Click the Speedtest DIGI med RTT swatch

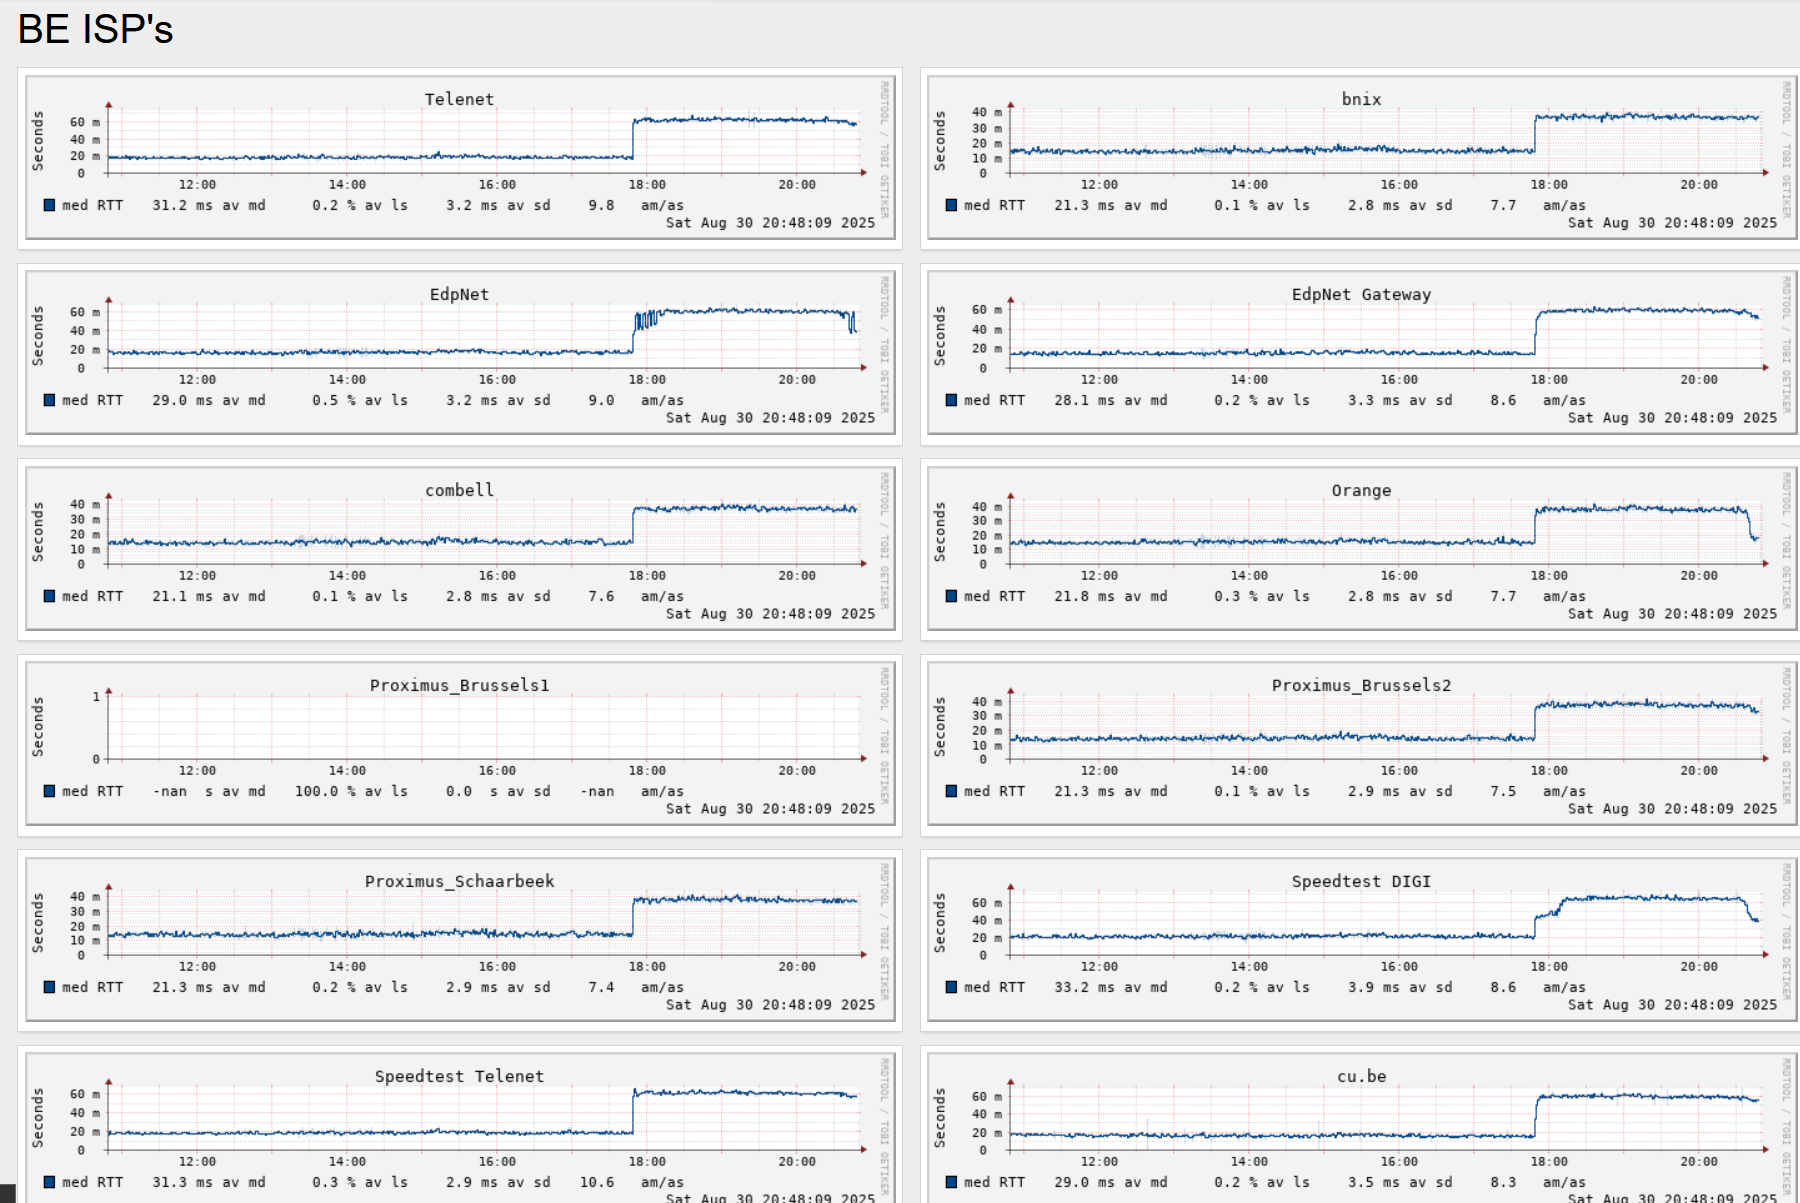coord(951,987)
